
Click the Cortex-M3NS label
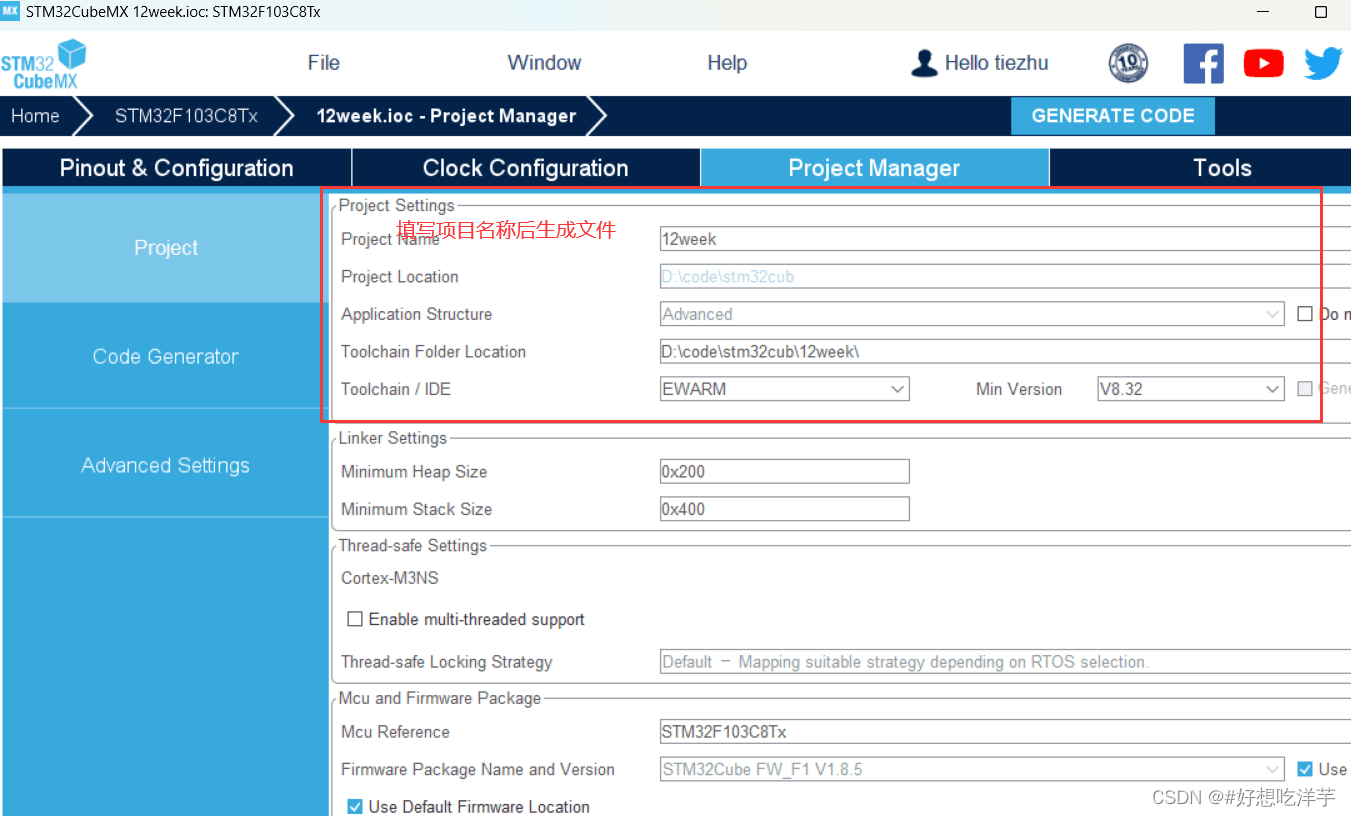[x=390, y=578]
